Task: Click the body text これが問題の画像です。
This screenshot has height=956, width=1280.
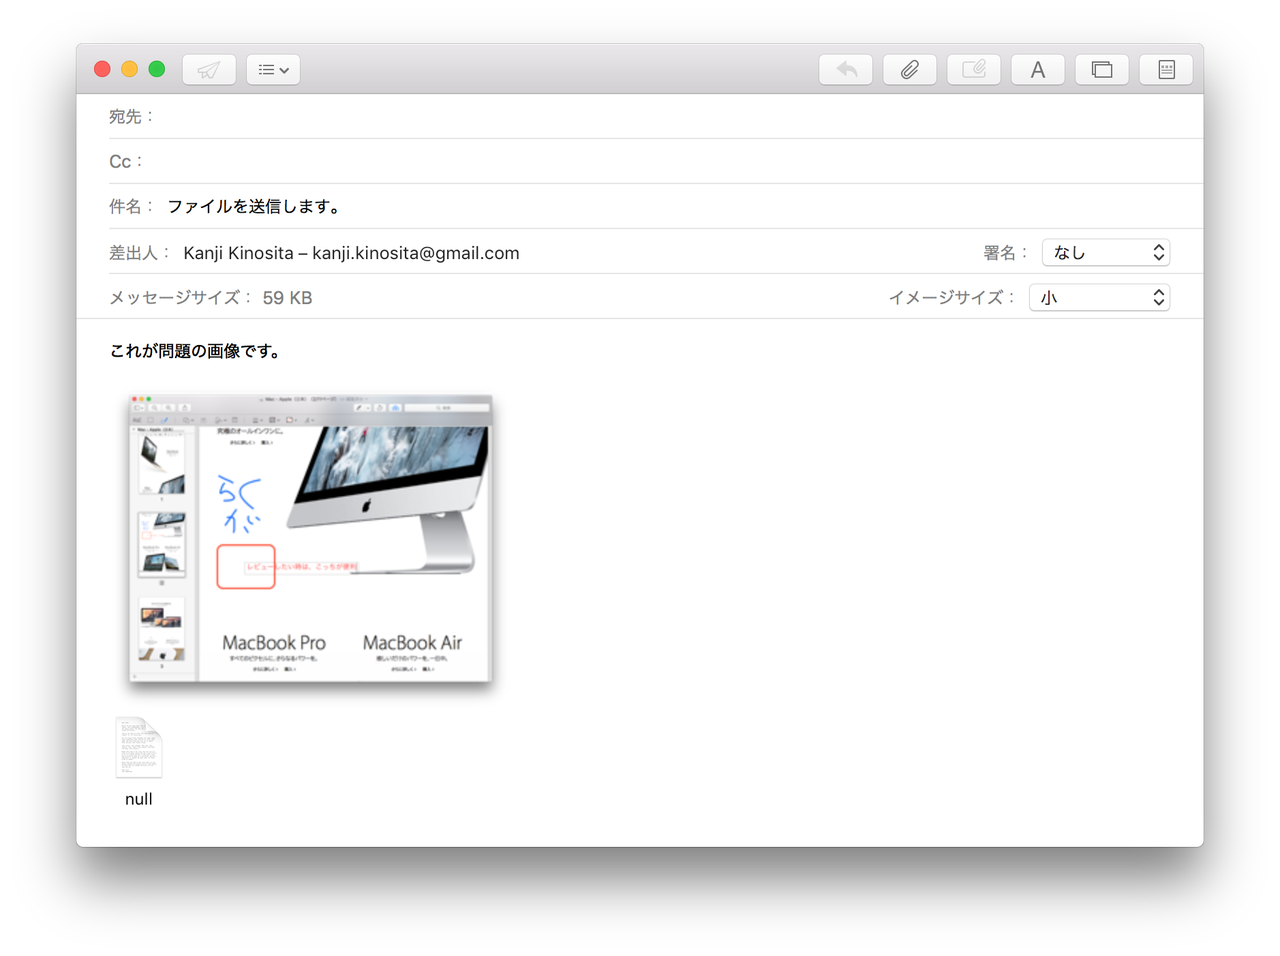Action: pos(195,351)
